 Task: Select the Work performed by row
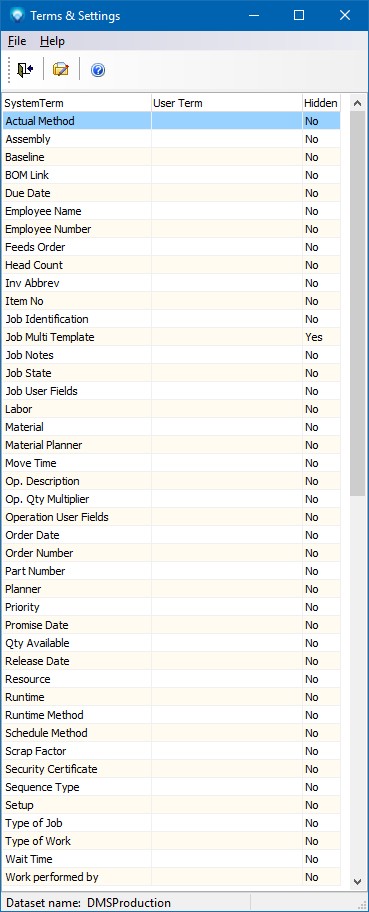point(171,877)
